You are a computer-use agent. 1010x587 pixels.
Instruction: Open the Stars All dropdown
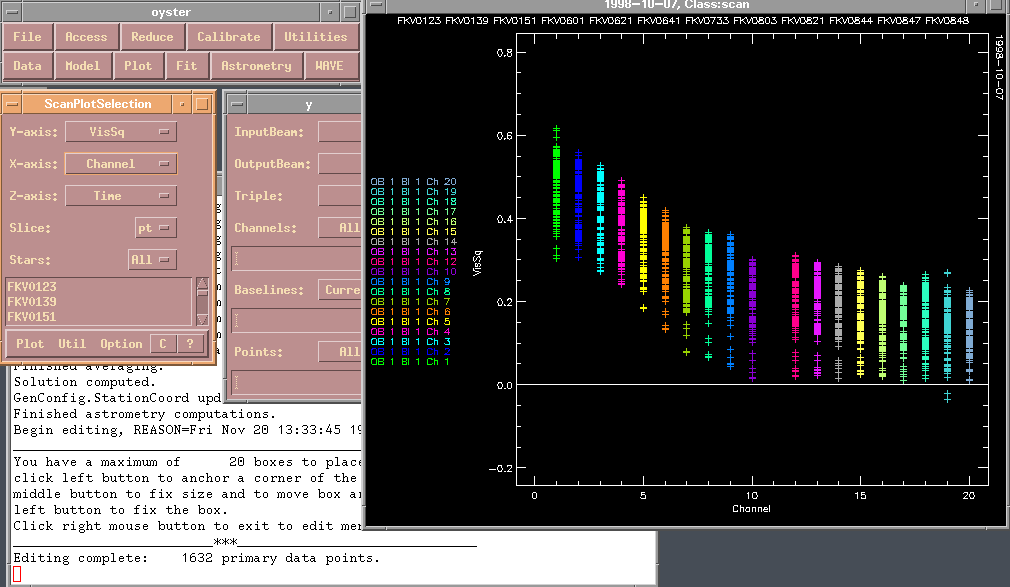(152, 260)
